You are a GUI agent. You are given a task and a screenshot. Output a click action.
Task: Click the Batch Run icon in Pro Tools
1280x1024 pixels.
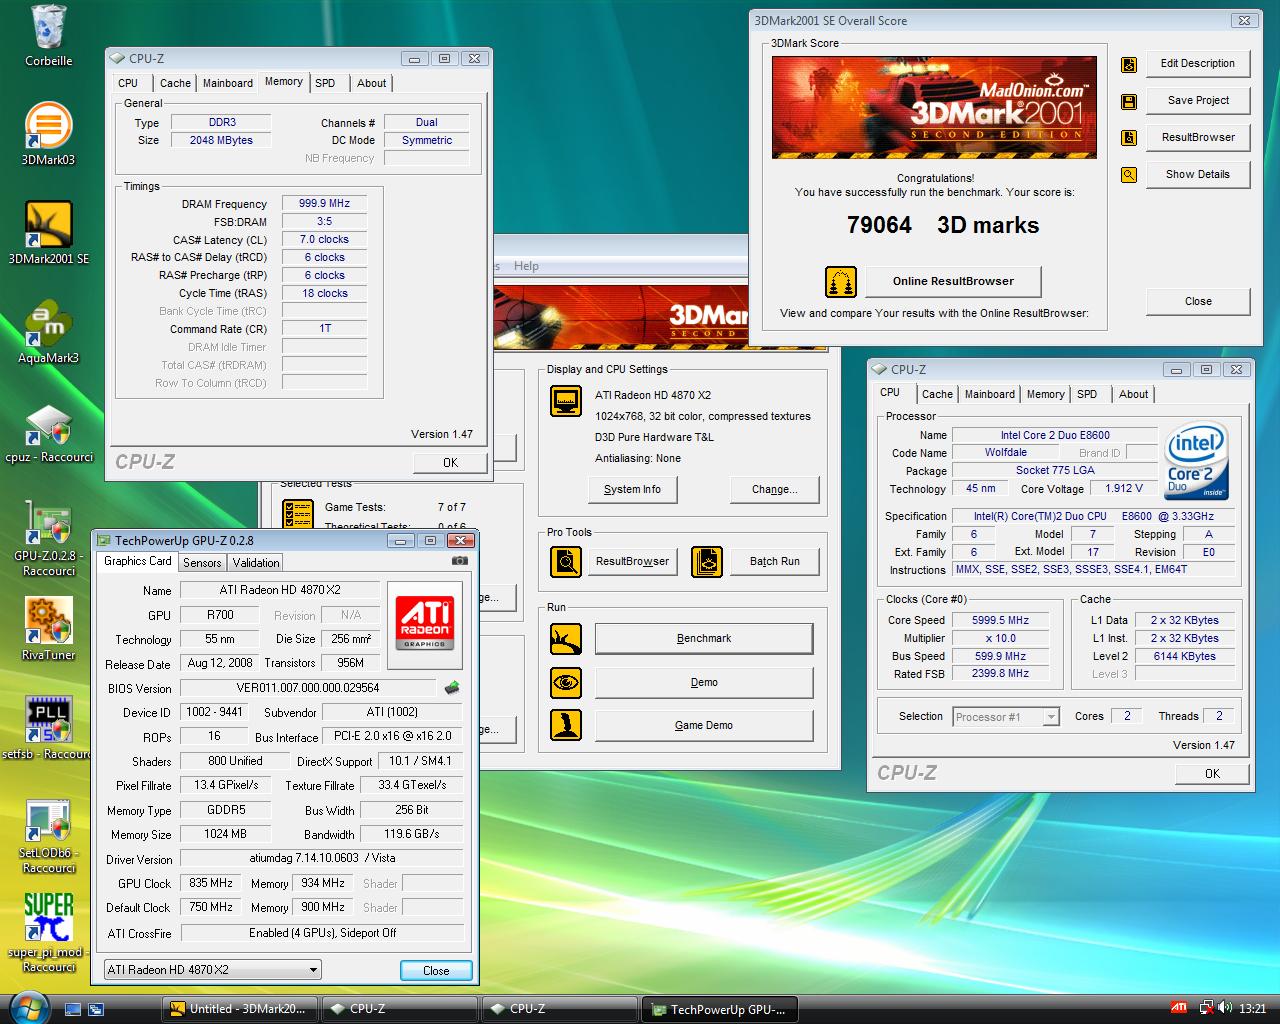tap(707, 562)
